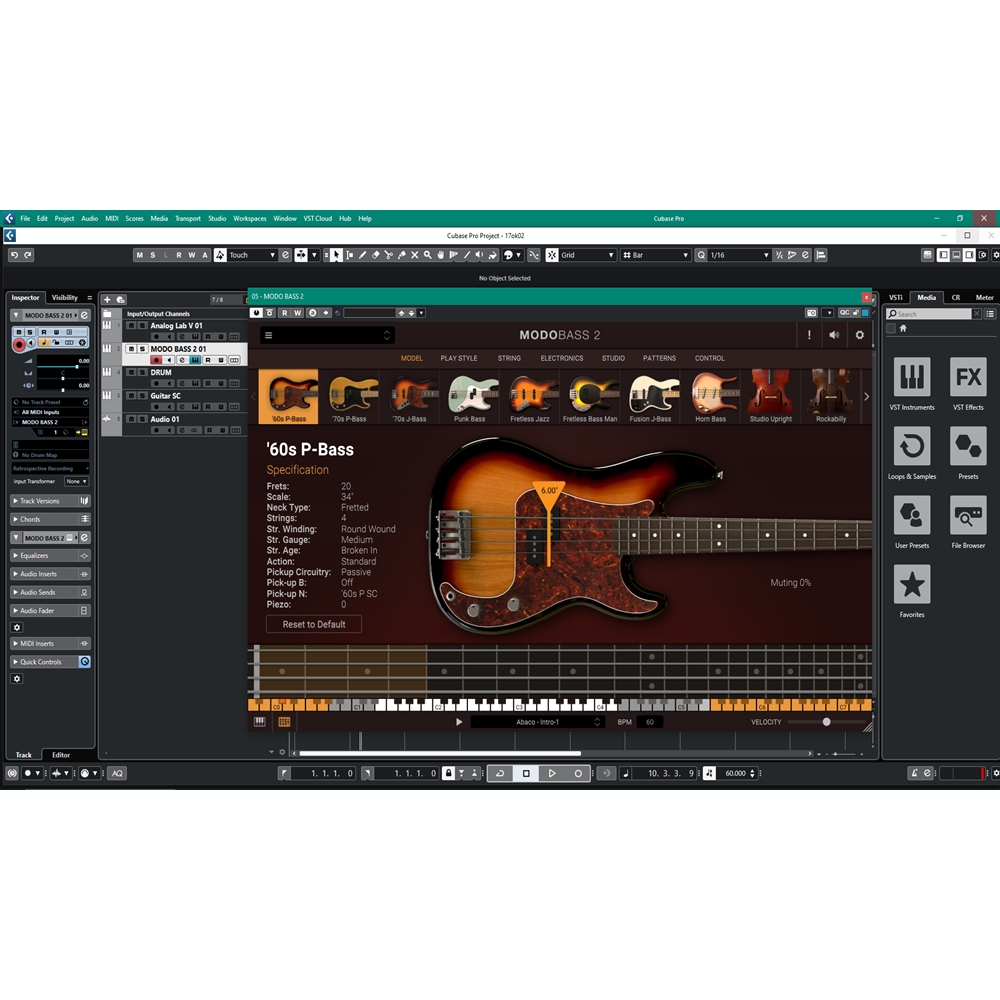The image size is (1000, 1000).
Task: Select the Range Selection tool
Action: (x=349, y=255)
